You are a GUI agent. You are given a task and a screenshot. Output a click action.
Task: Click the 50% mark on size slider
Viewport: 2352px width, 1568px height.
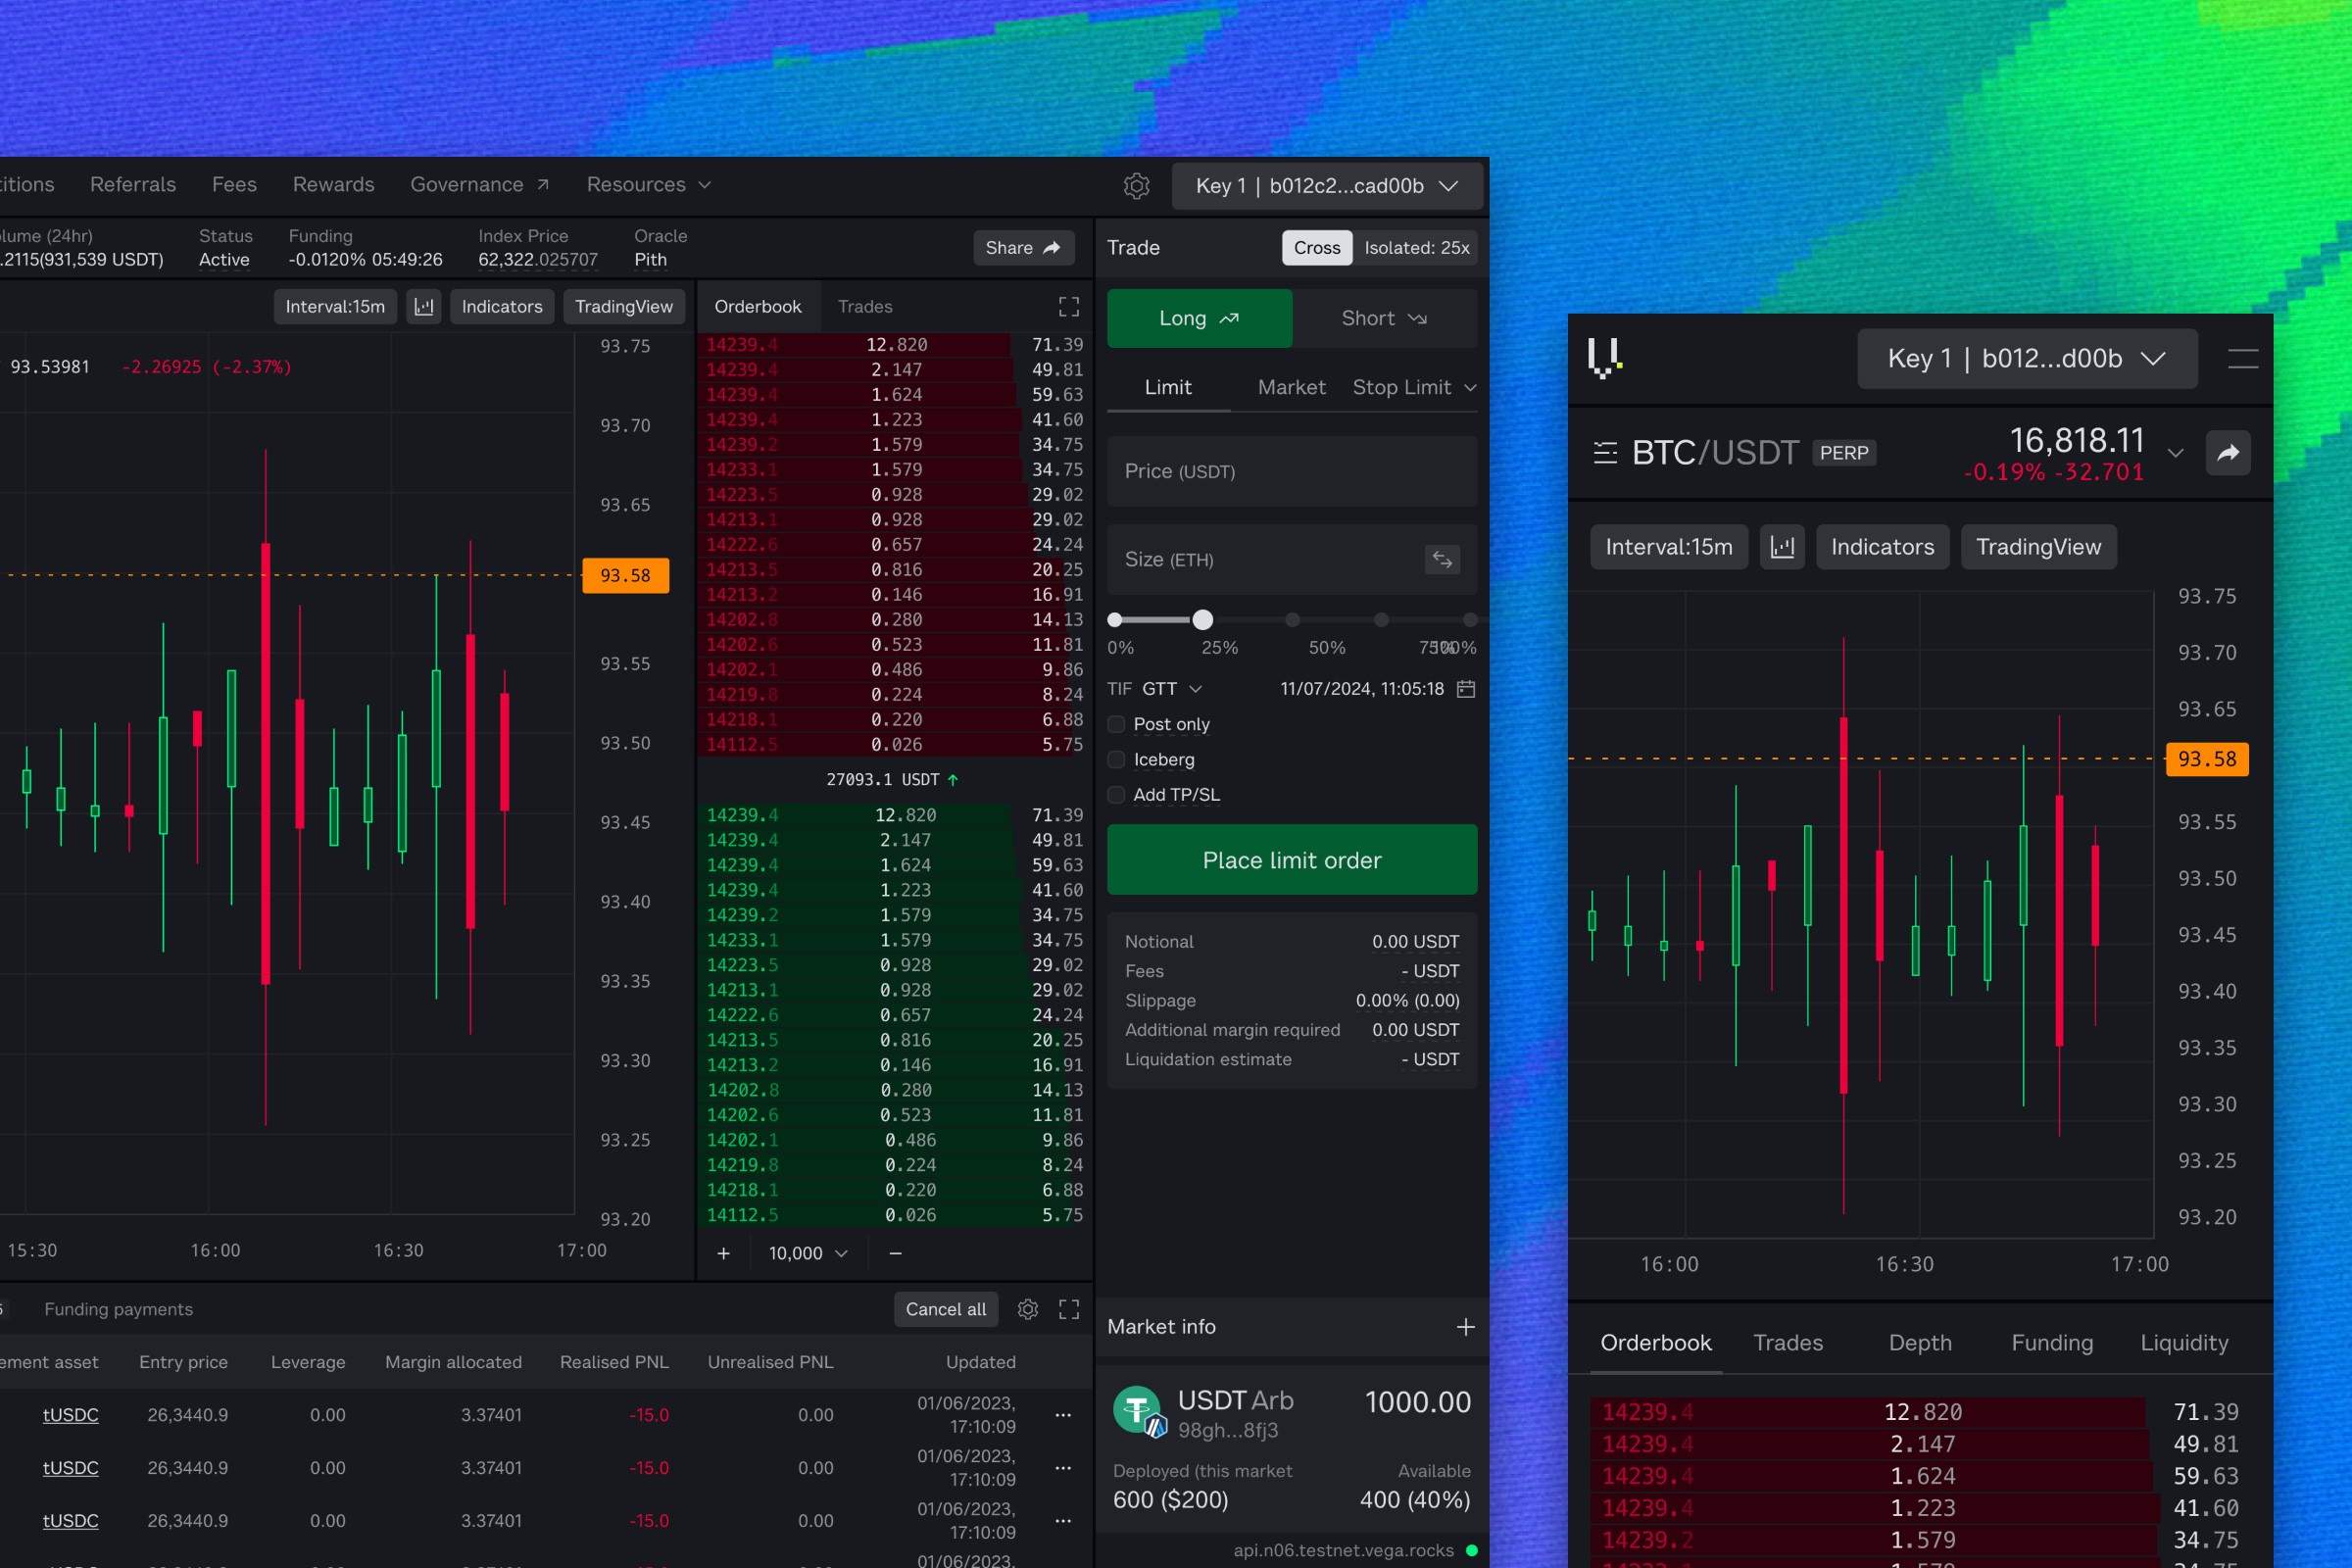coord(1292,620)
